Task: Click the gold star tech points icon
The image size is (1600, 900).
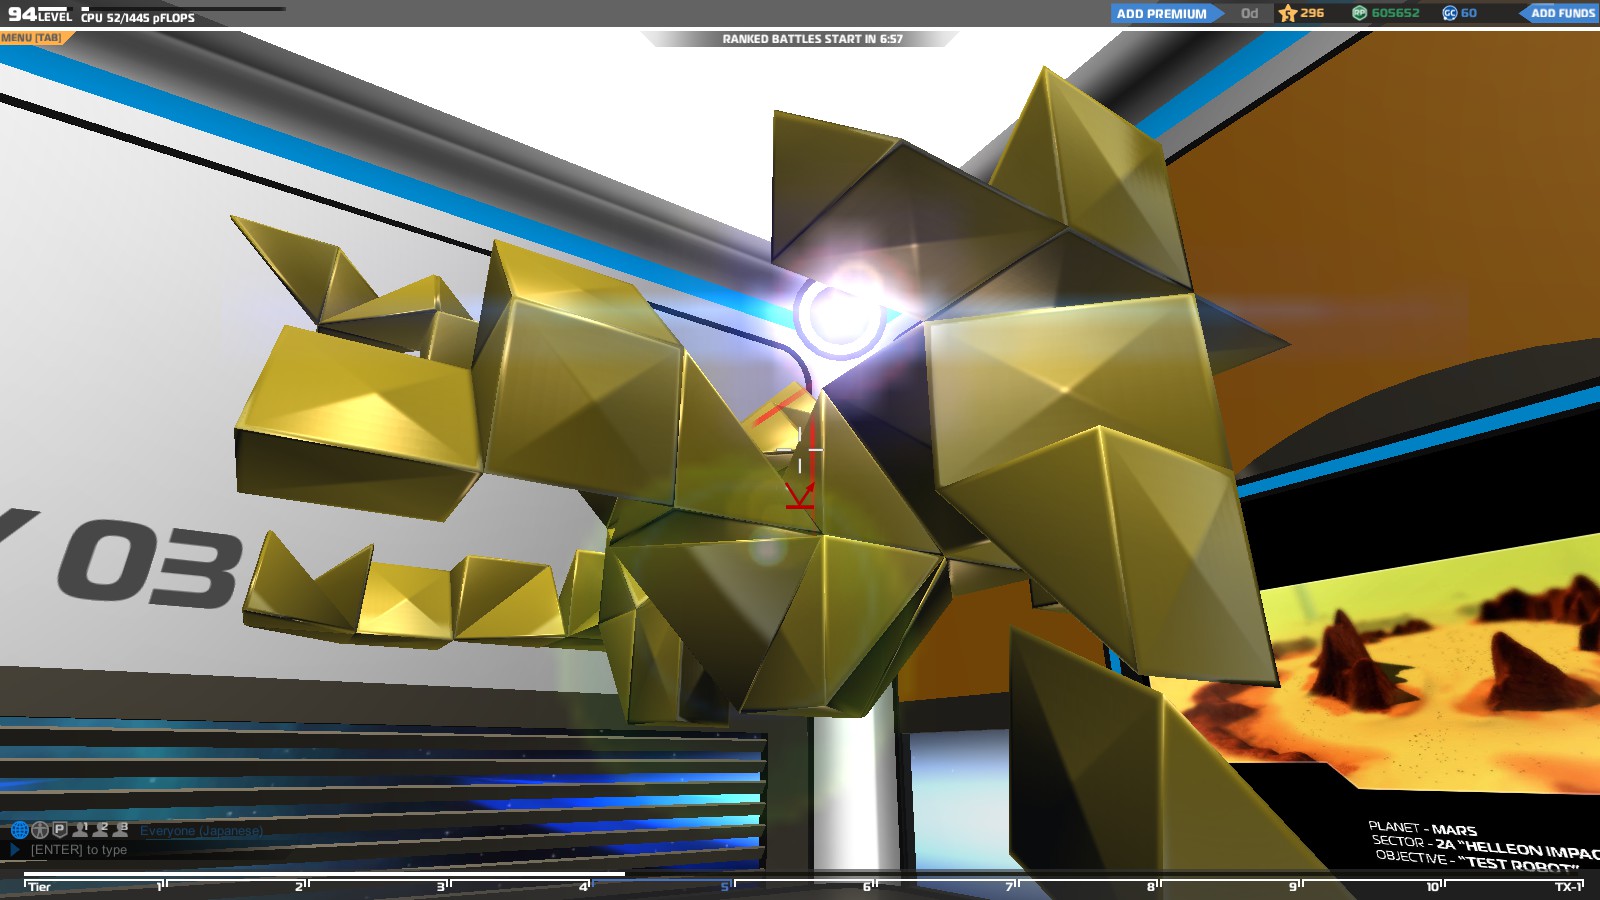Action: (x=1288, y=13)
